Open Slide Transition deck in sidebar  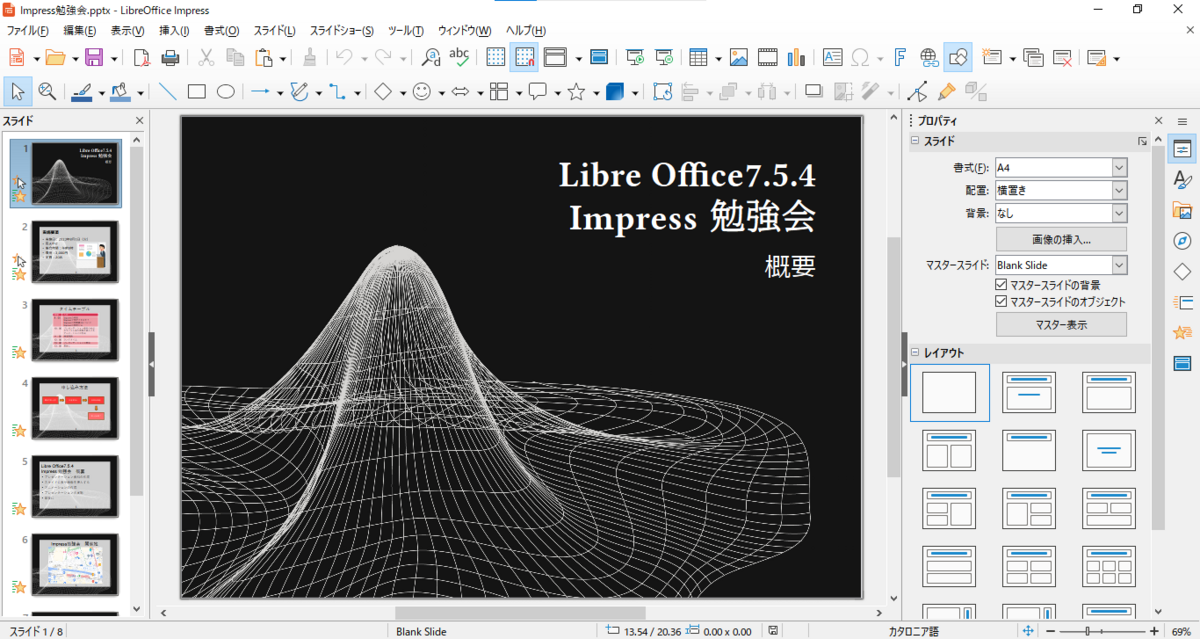point(1182,302)
